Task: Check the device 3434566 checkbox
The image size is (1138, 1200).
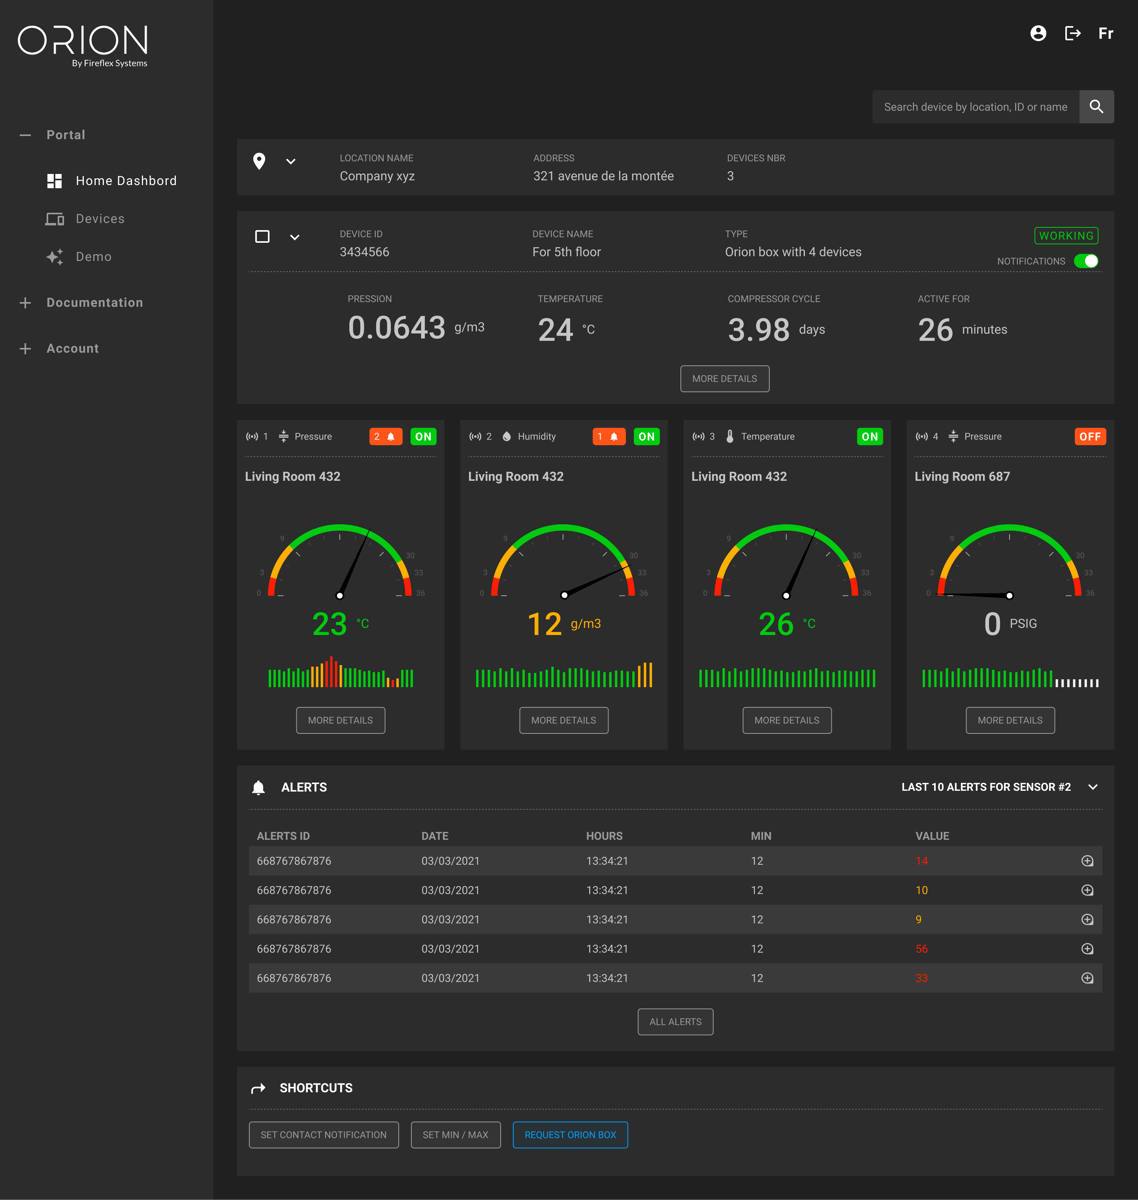Action: click(262, 237)
